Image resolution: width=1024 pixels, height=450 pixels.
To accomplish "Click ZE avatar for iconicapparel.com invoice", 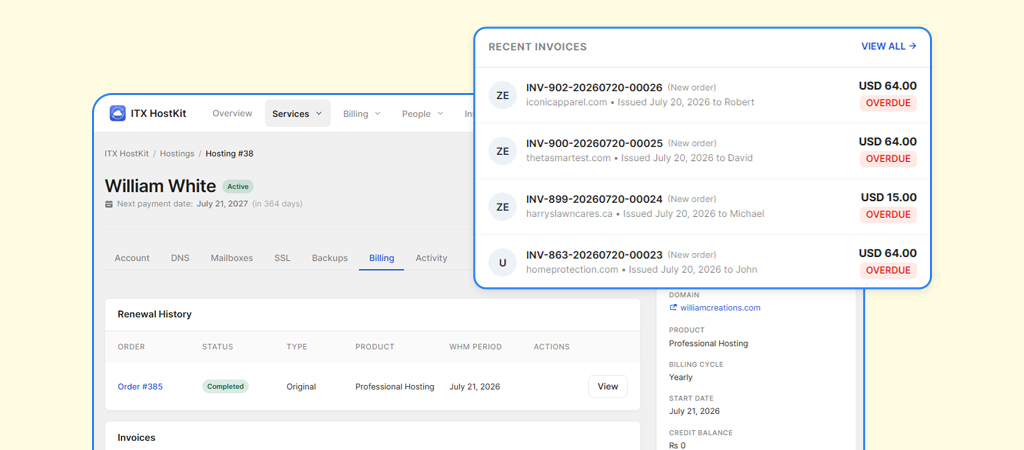I will click(502, 95).
